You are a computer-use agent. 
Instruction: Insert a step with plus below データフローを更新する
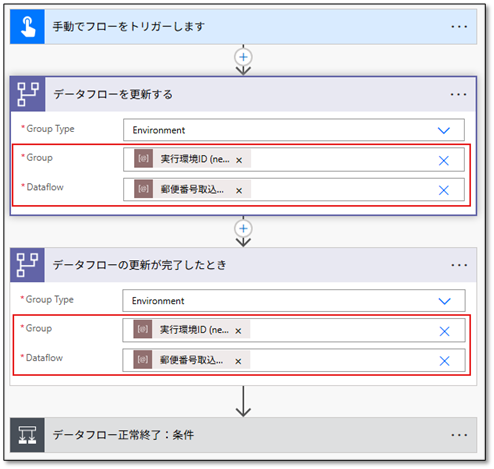pos(243,228)
